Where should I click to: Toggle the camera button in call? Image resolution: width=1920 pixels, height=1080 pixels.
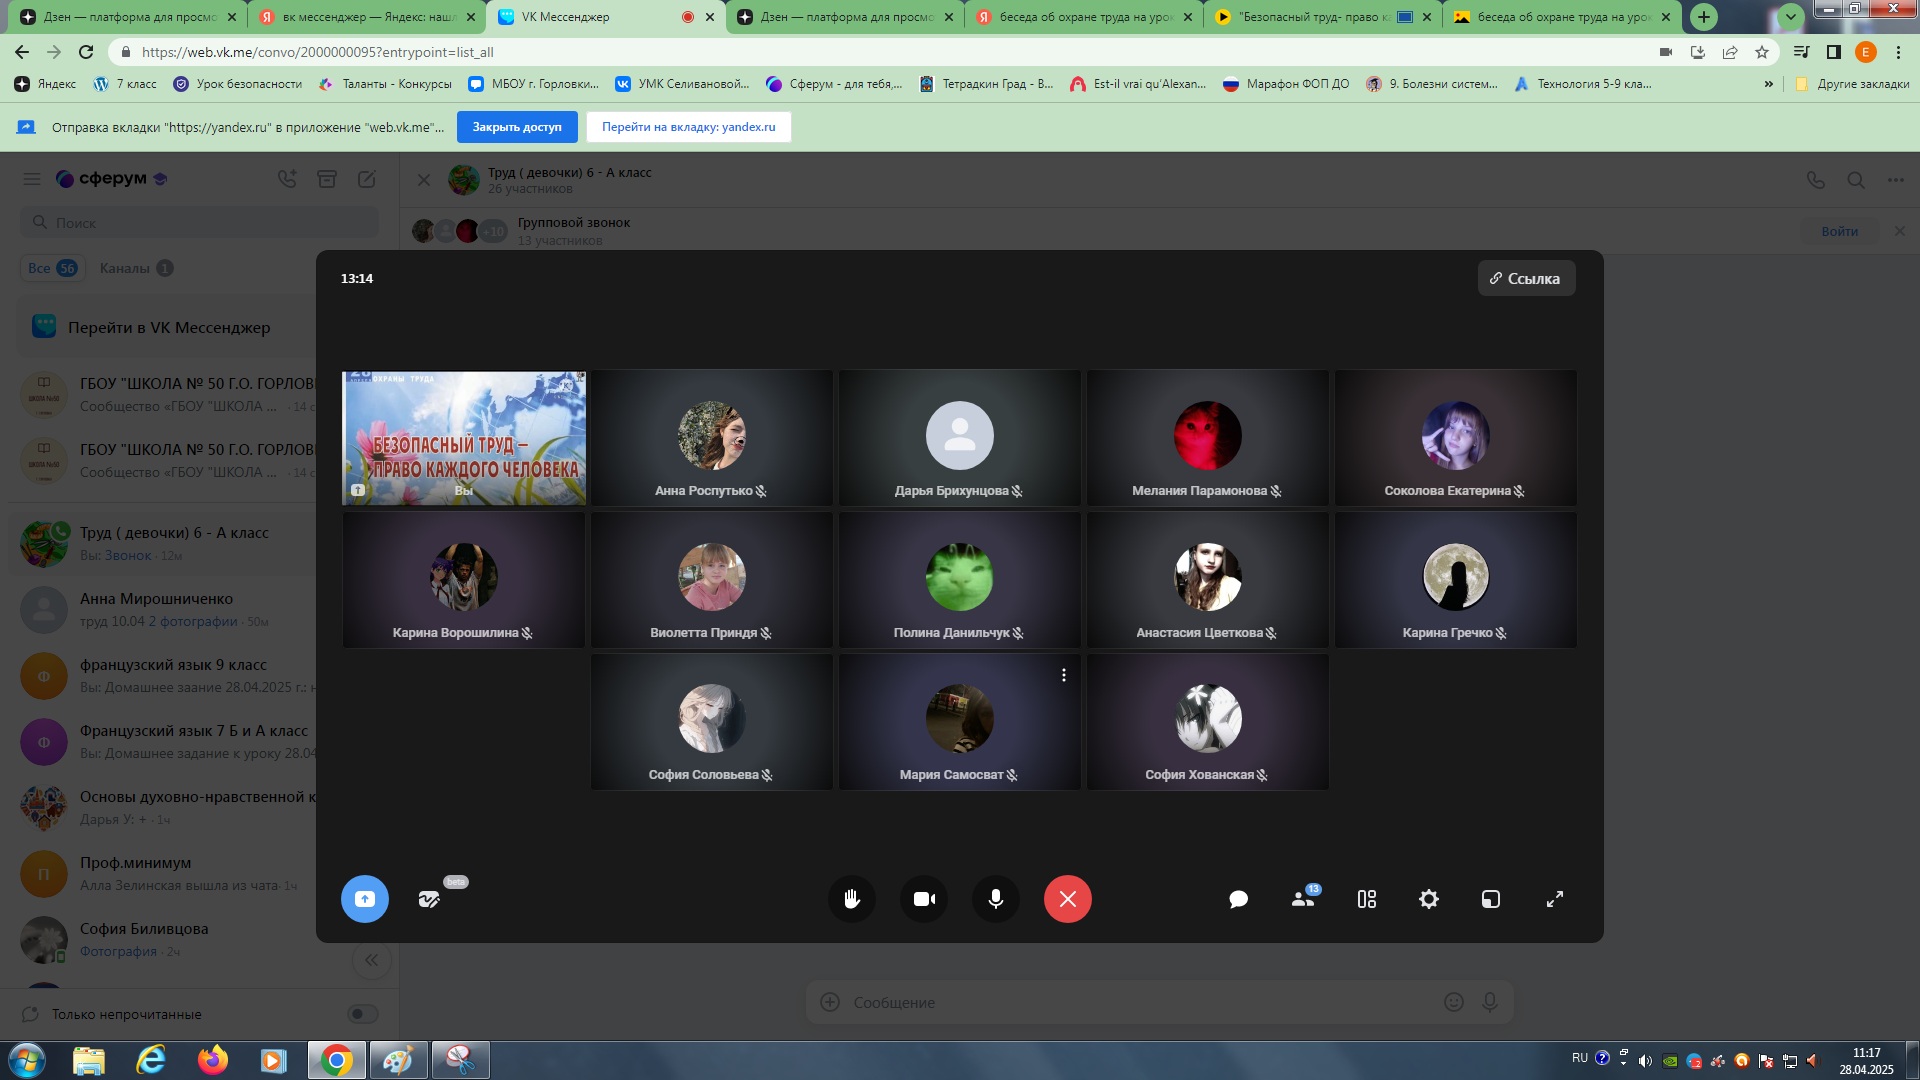tap(924, 899)
